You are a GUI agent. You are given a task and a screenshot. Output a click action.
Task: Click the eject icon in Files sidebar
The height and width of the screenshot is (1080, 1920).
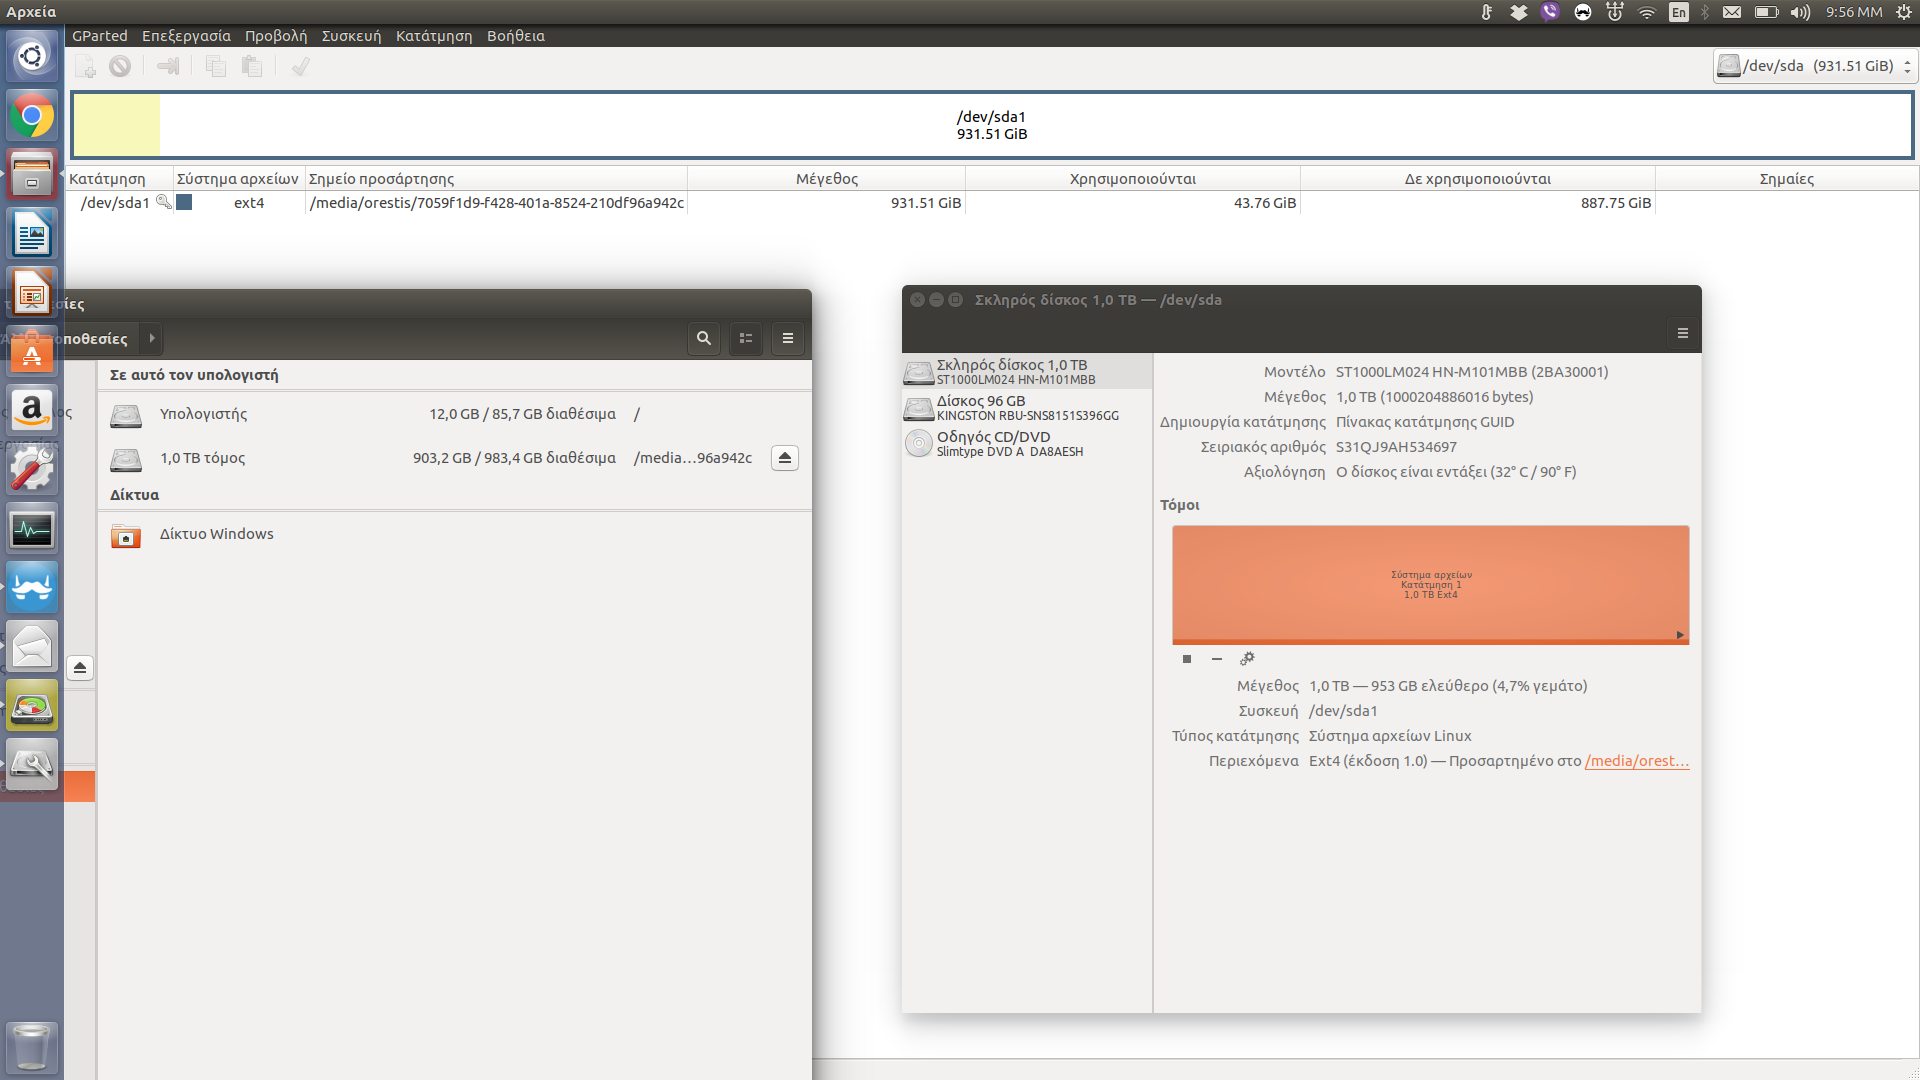80,668
